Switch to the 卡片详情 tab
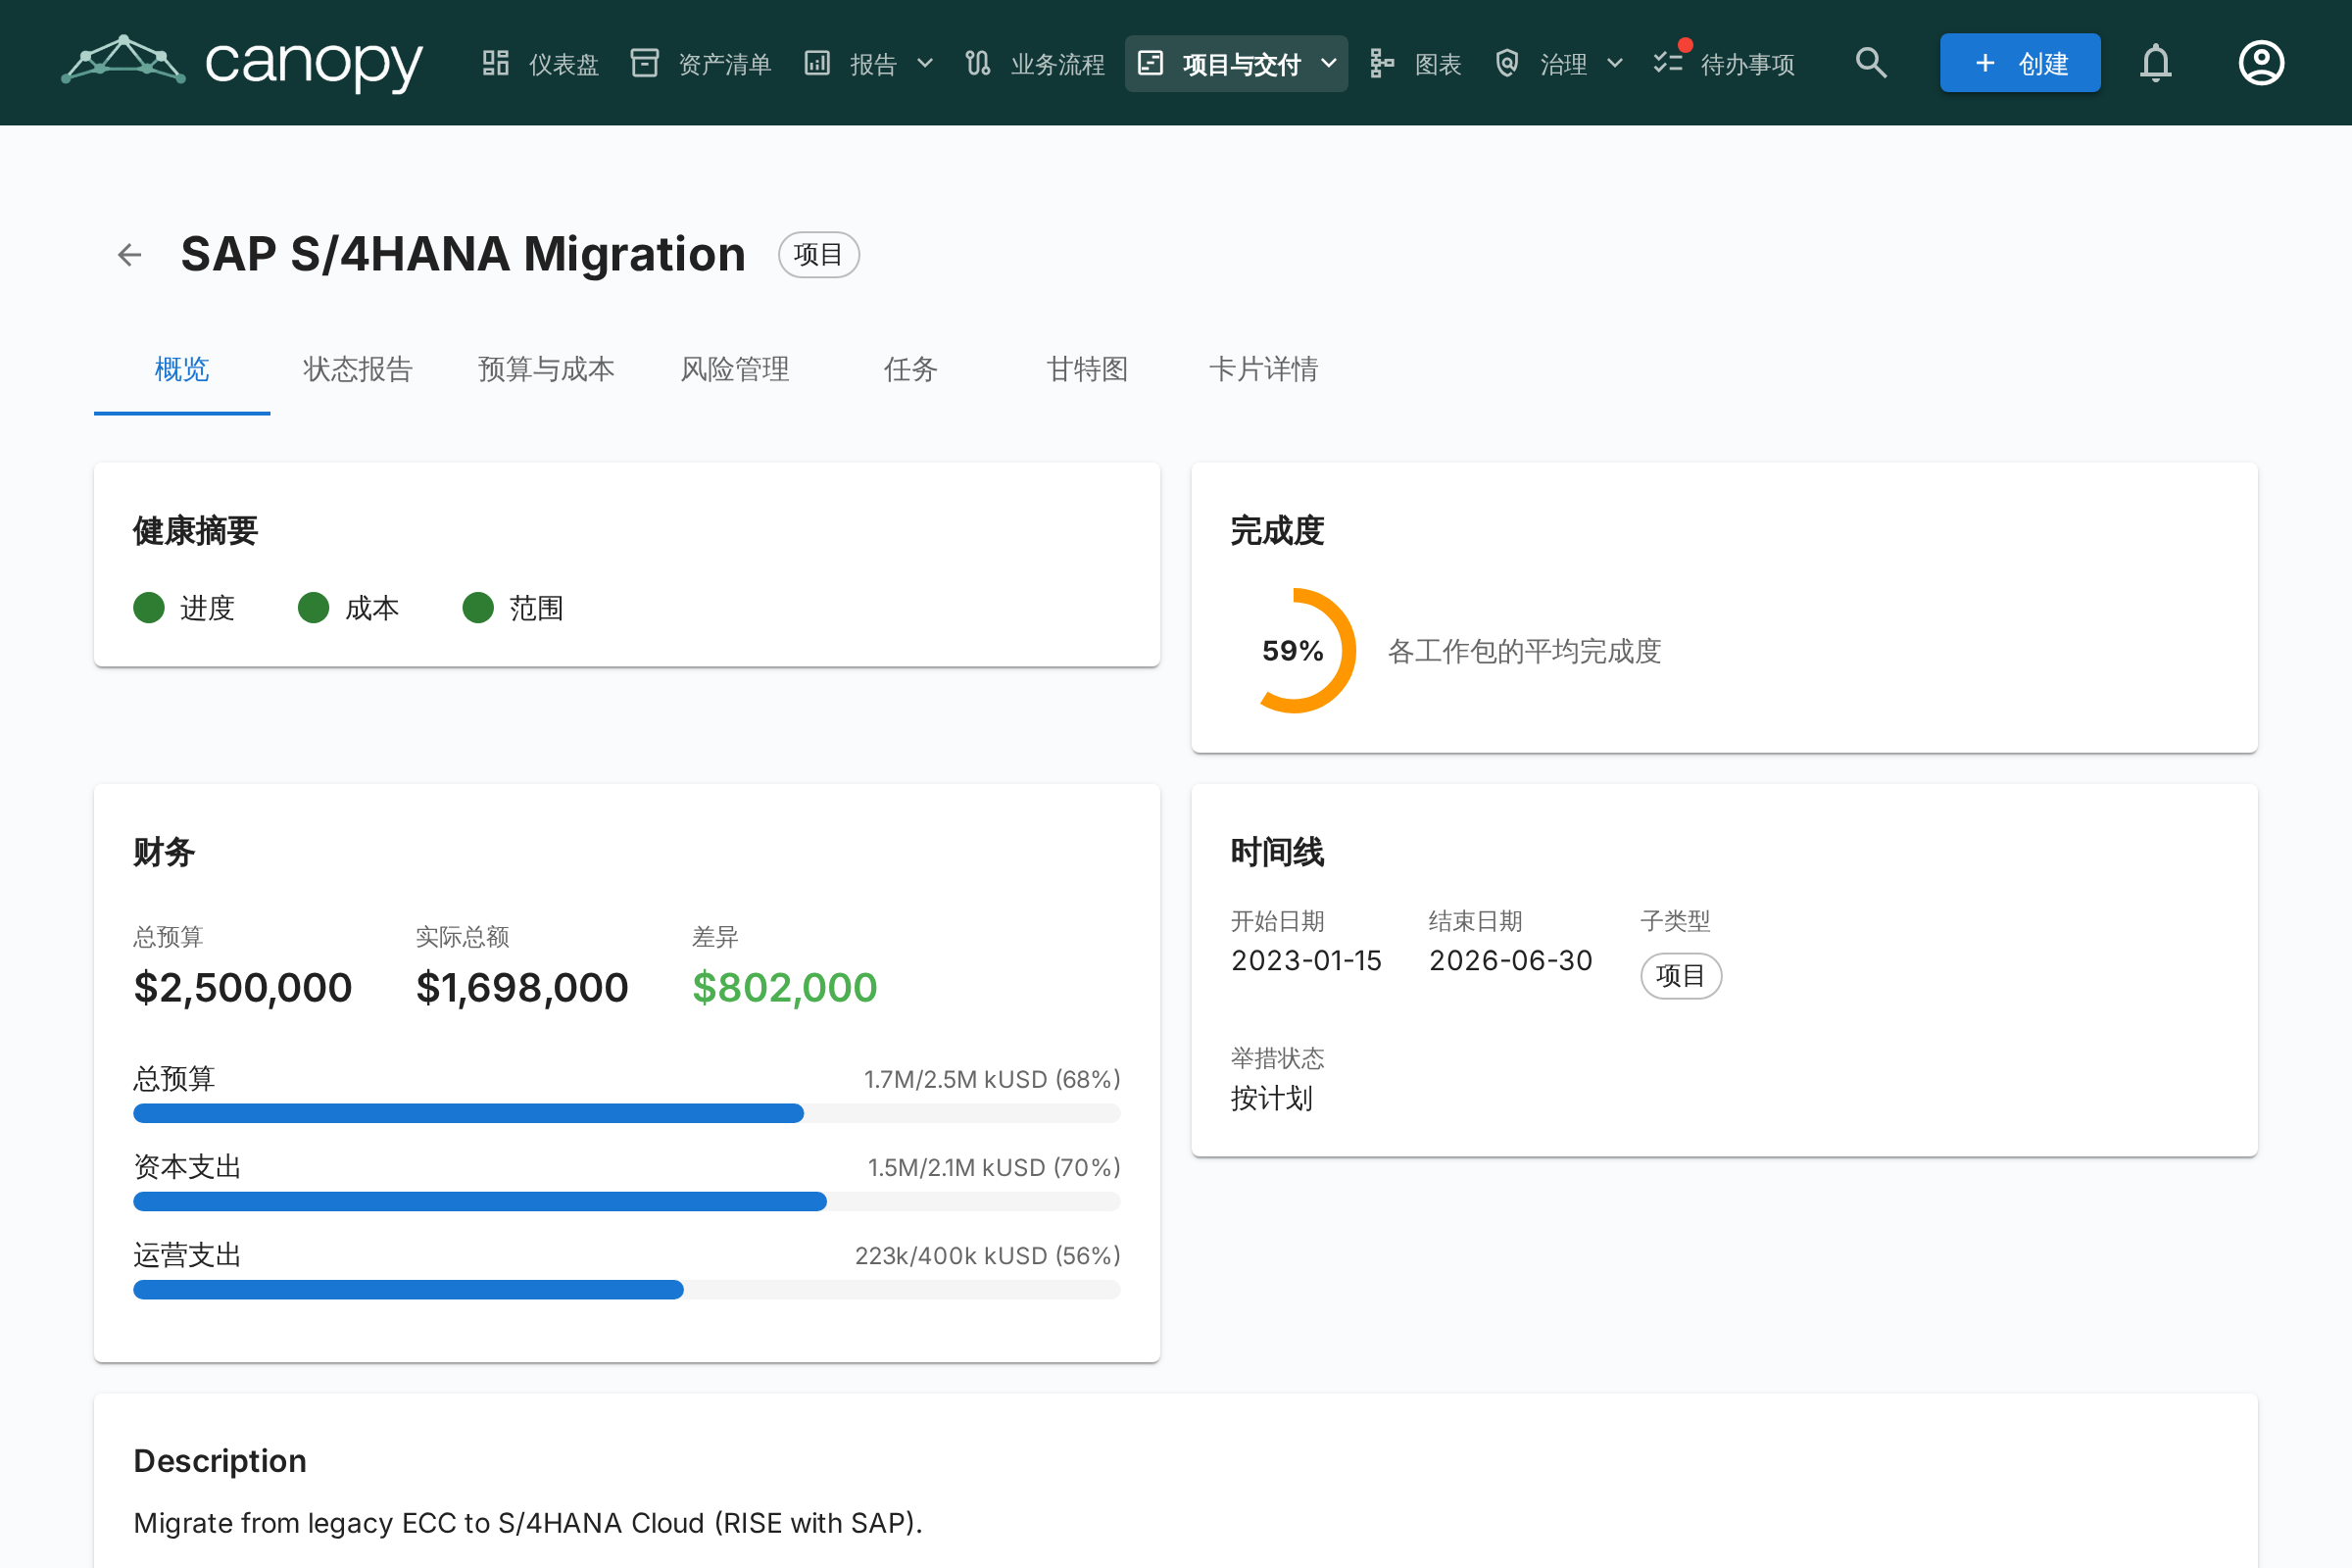 click(1264, 370)
